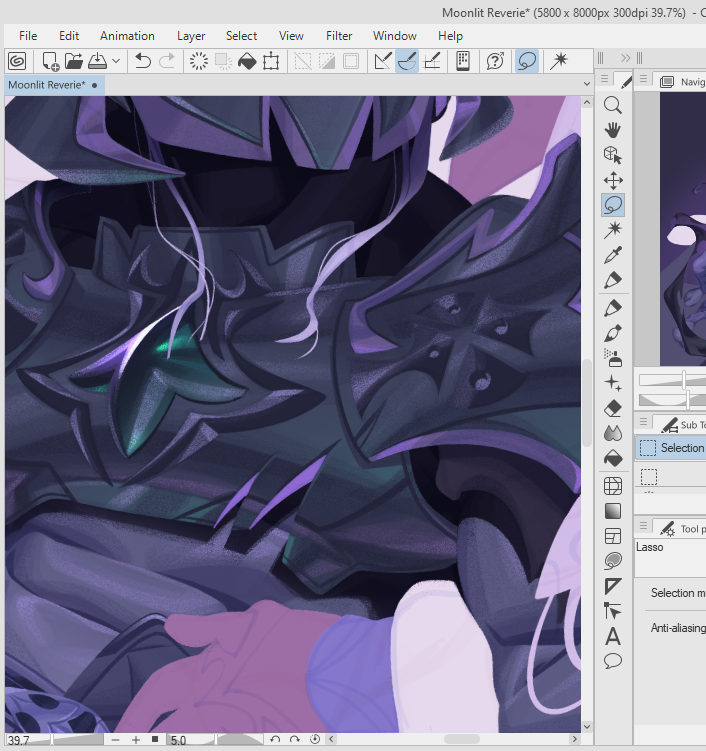706x751 pixels.
Task: Select the Selection sub tool group
Action: (672, 448)
